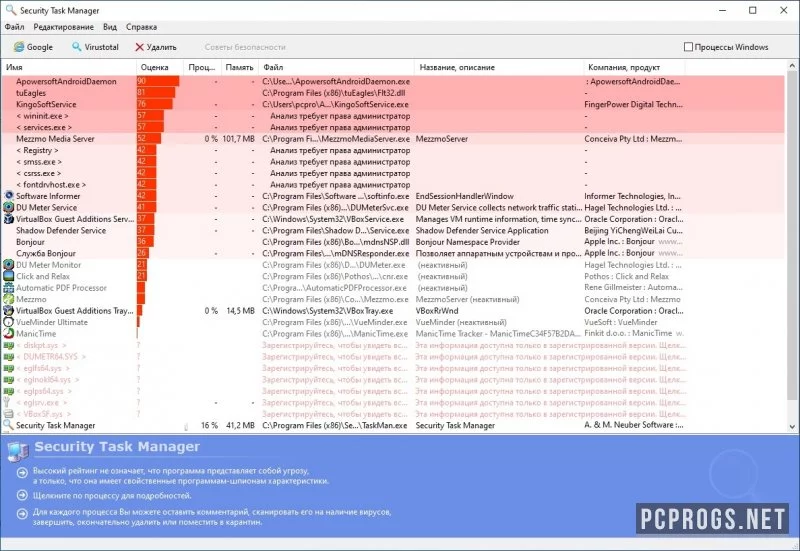Image resolution: width=800 pixels, height=551 pixels.
Task: Click the 41,2 MB memory value
Action: (x=240, y=425)
